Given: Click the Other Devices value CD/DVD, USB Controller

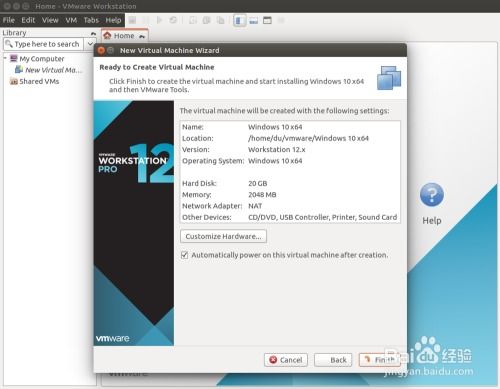Looking at the screenshot, I should pos(323,217).
